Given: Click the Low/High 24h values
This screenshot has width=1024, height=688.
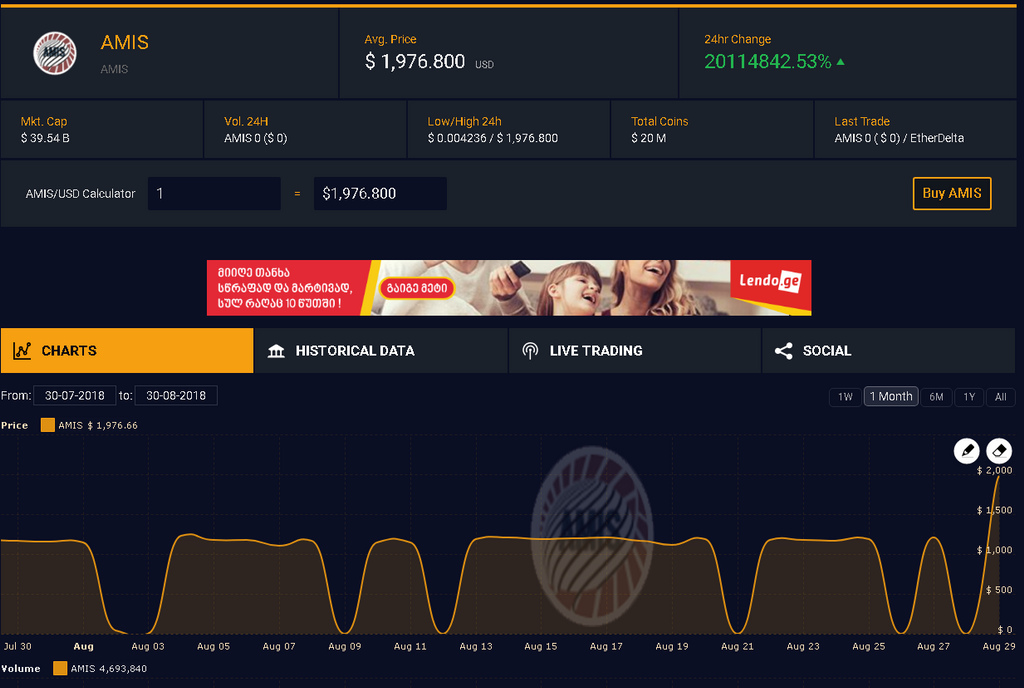Looking at the screenshot, I should pos(492,138).
